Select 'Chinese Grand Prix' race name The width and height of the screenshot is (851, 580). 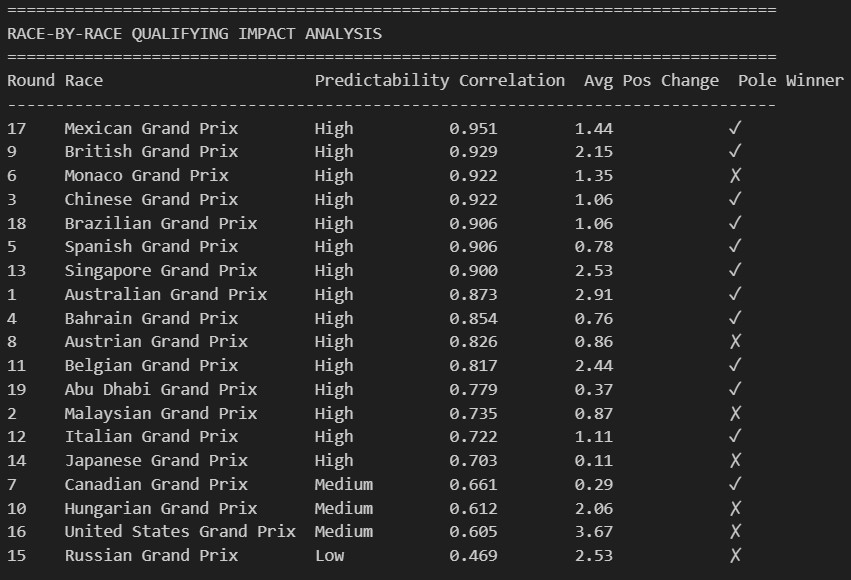pos(151,199)
